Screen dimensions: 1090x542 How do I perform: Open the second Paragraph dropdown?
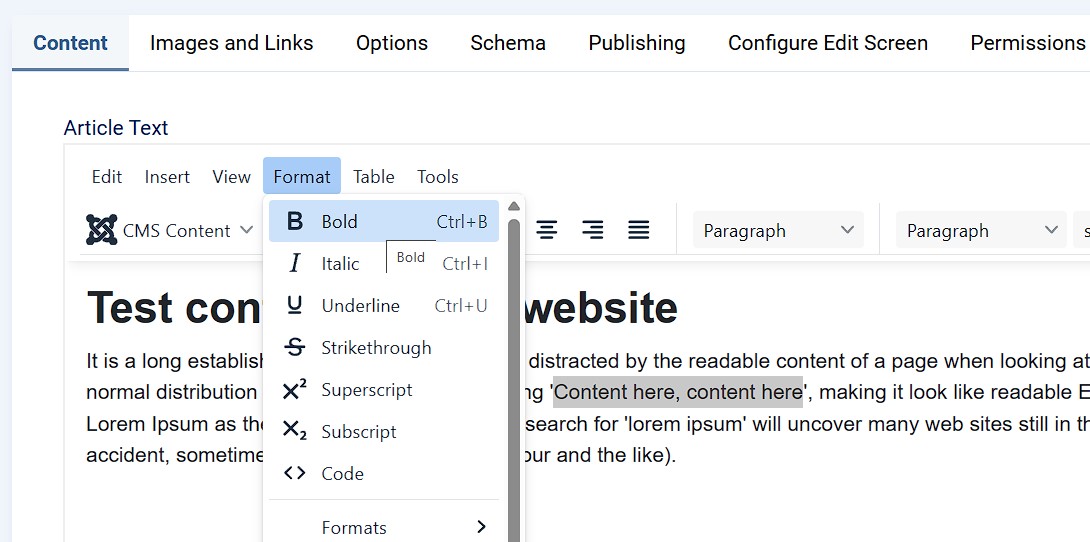pos(981,231)
